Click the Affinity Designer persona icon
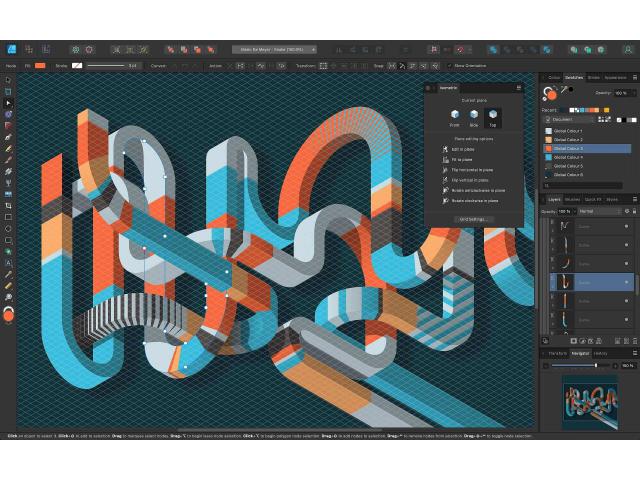The height and width of the screenshot is (480, 640). click(11, 48)
